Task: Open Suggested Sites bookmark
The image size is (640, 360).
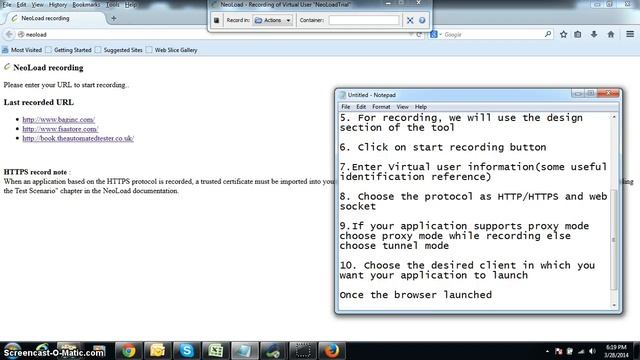Action: coord(119,50)
